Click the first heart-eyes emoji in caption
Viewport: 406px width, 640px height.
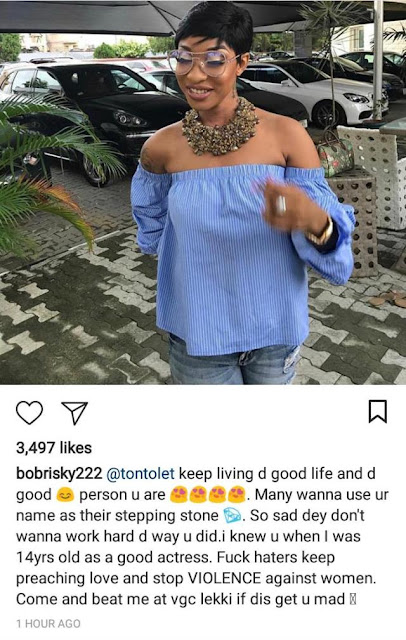(177, 495)
